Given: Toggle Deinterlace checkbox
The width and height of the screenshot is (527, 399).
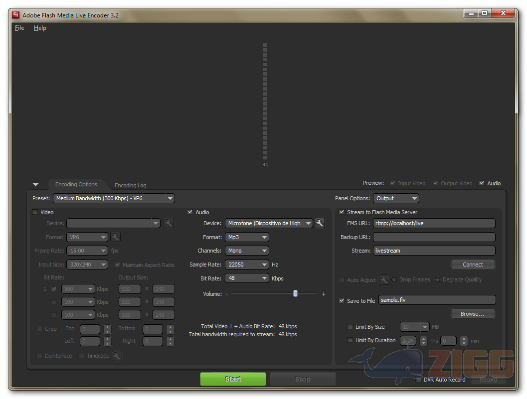Looking at the screenshot, I should point(40,356).
